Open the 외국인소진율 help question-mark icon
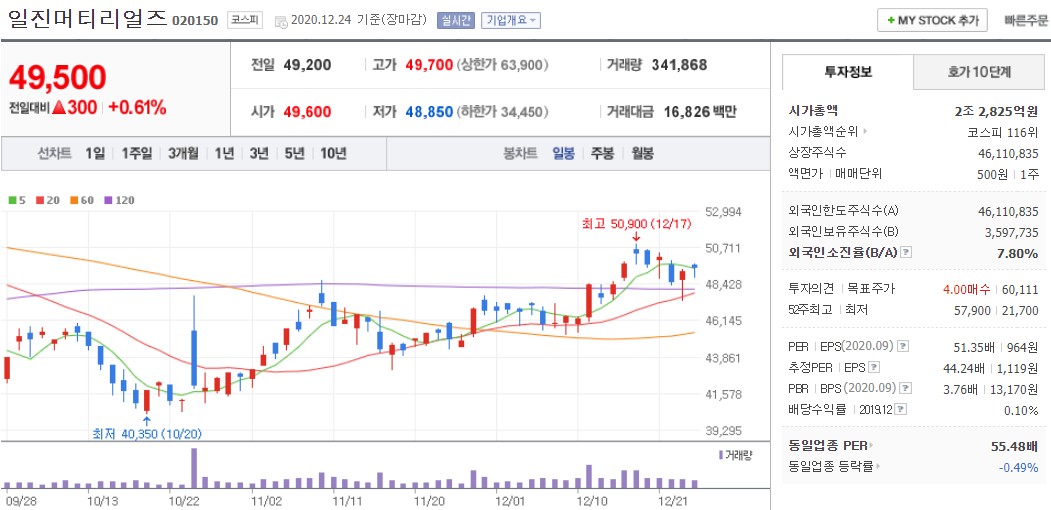1051x510 pixels. click(906, 253)
